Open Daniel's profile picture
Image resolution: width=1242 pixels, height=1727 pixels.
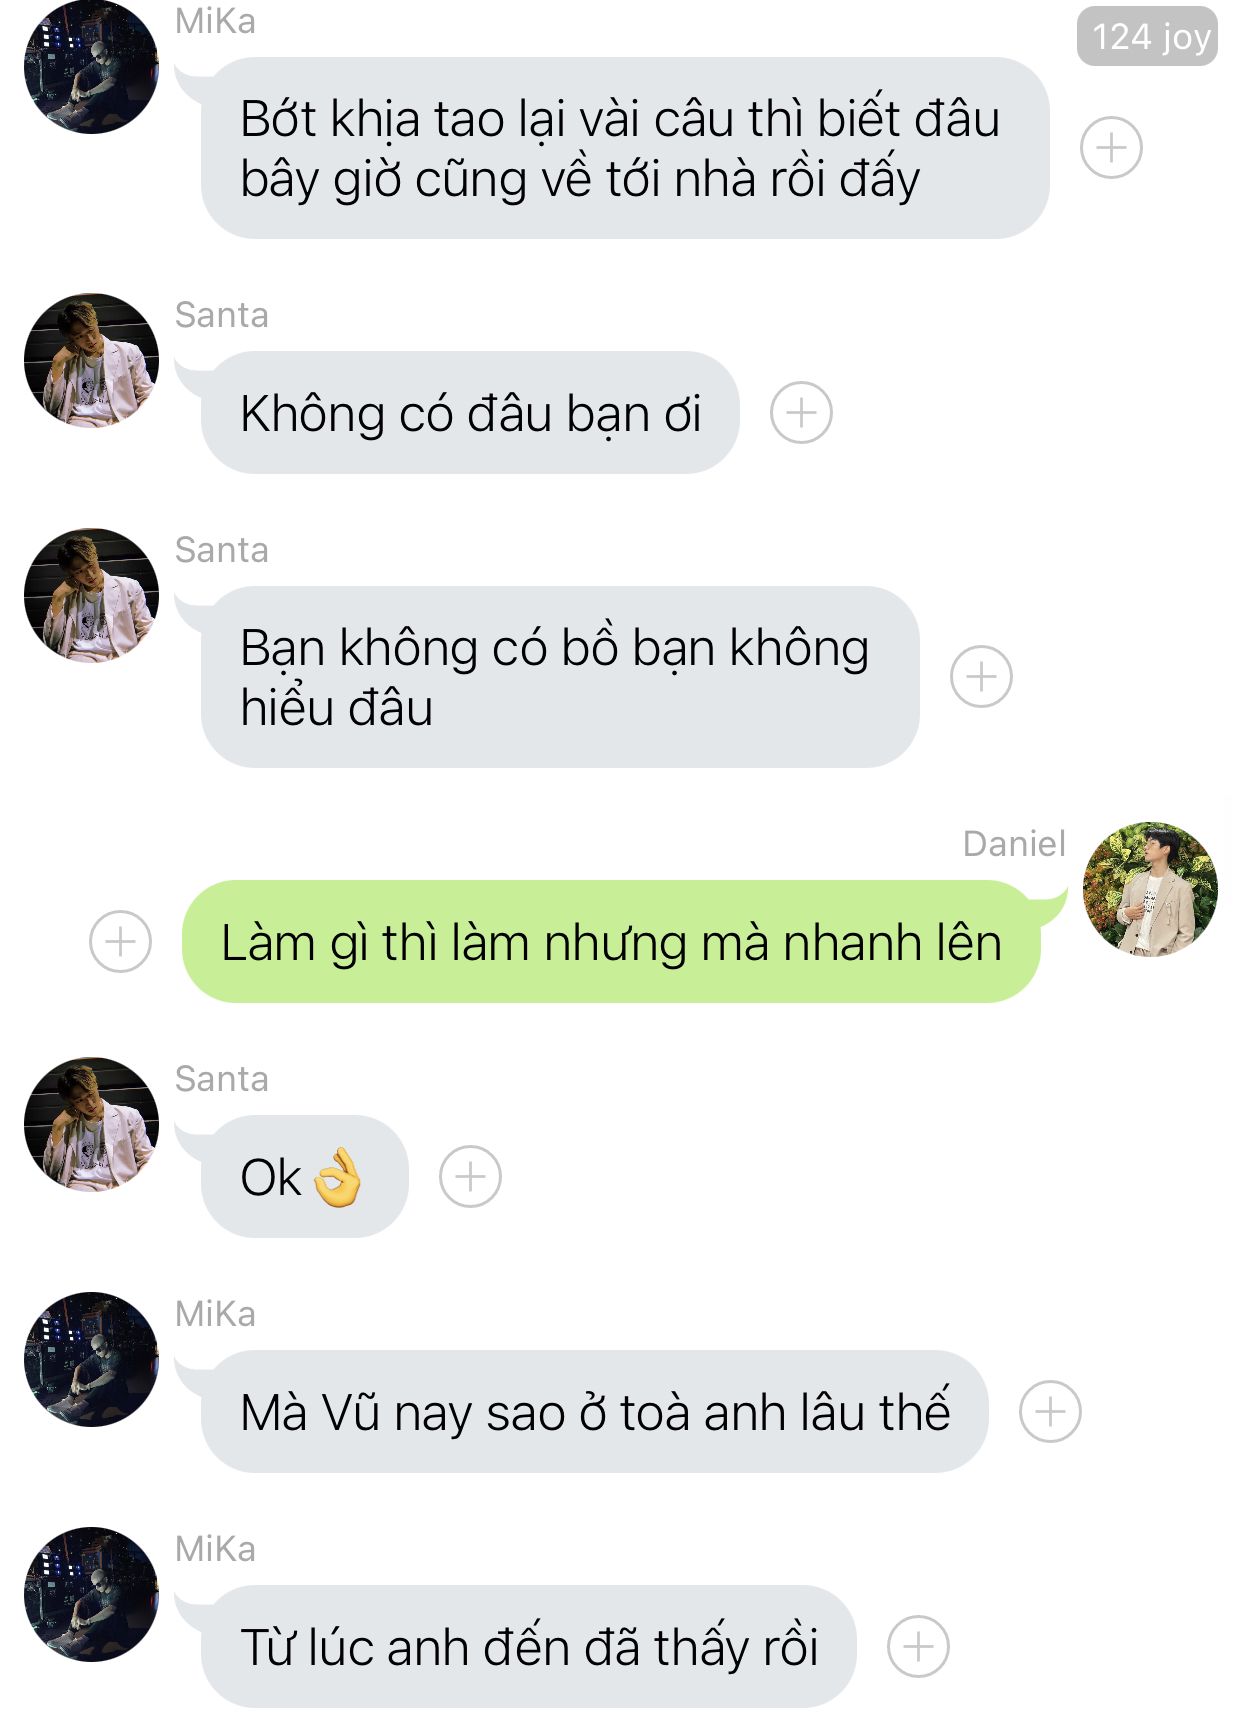click(1150, 889)
